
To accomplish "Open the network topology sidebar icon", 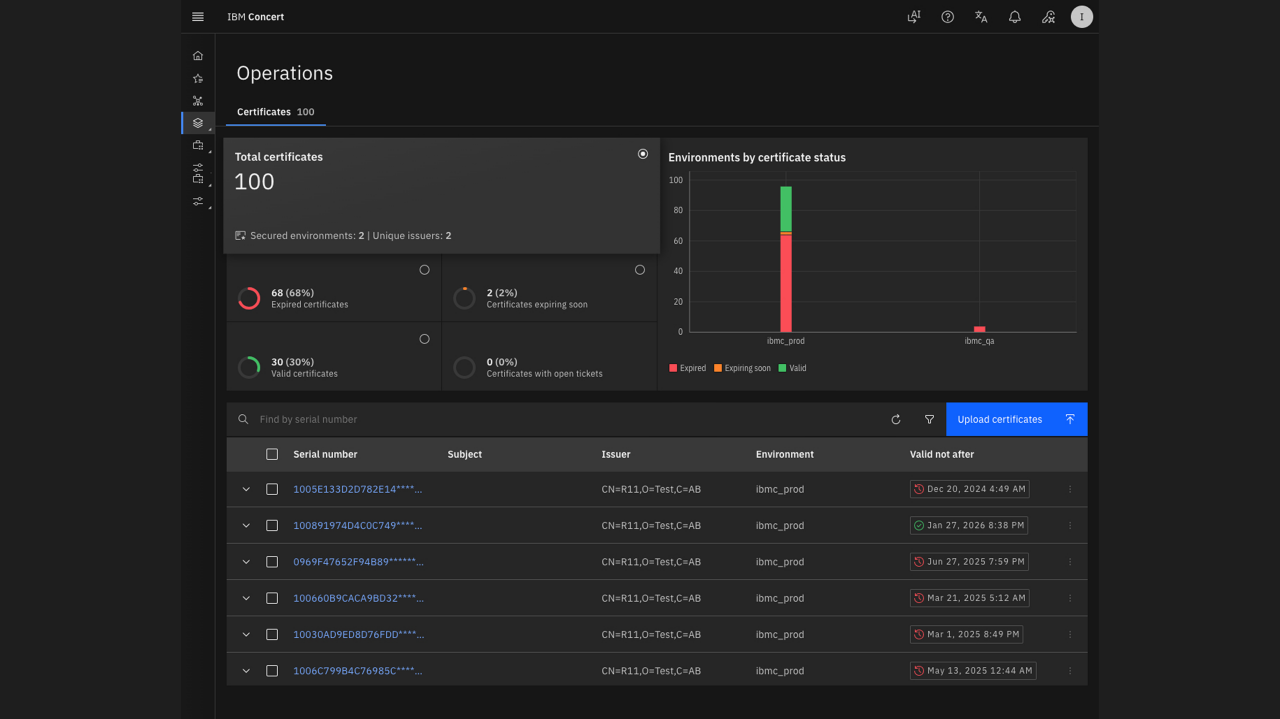I will pos(198,101).
